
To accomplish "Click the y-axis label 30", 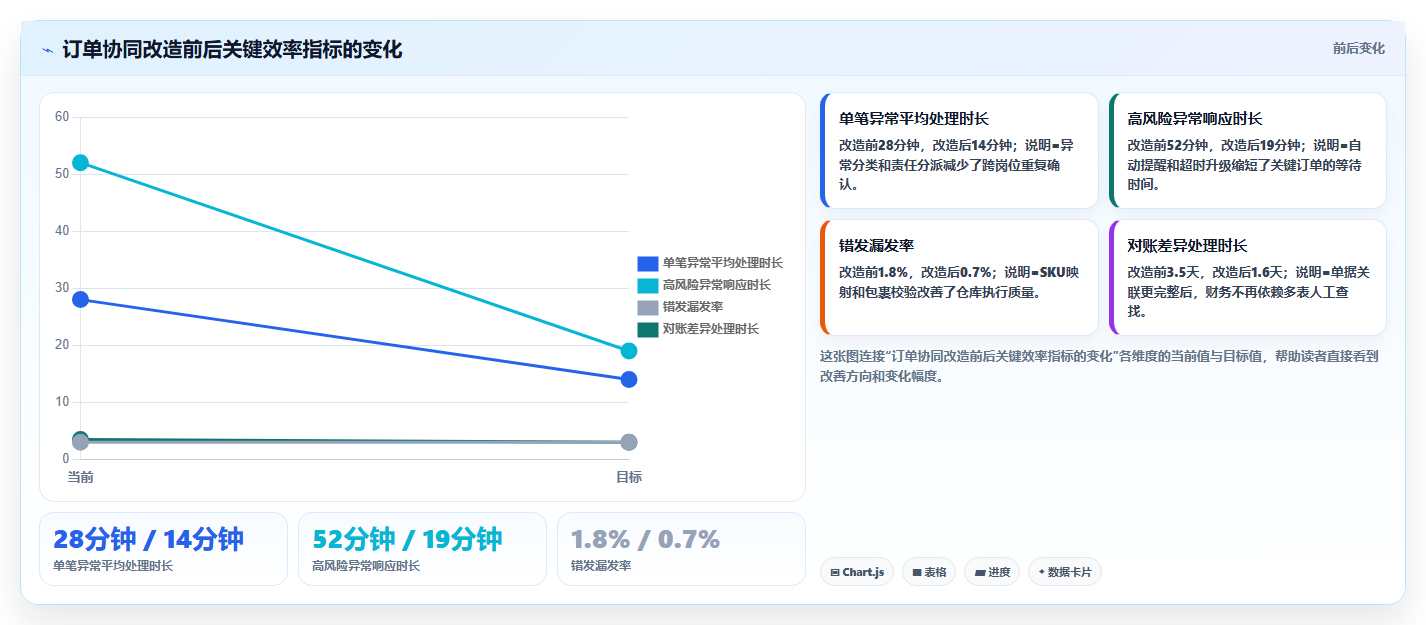I will pyautogui.click(x=62, y=288).
